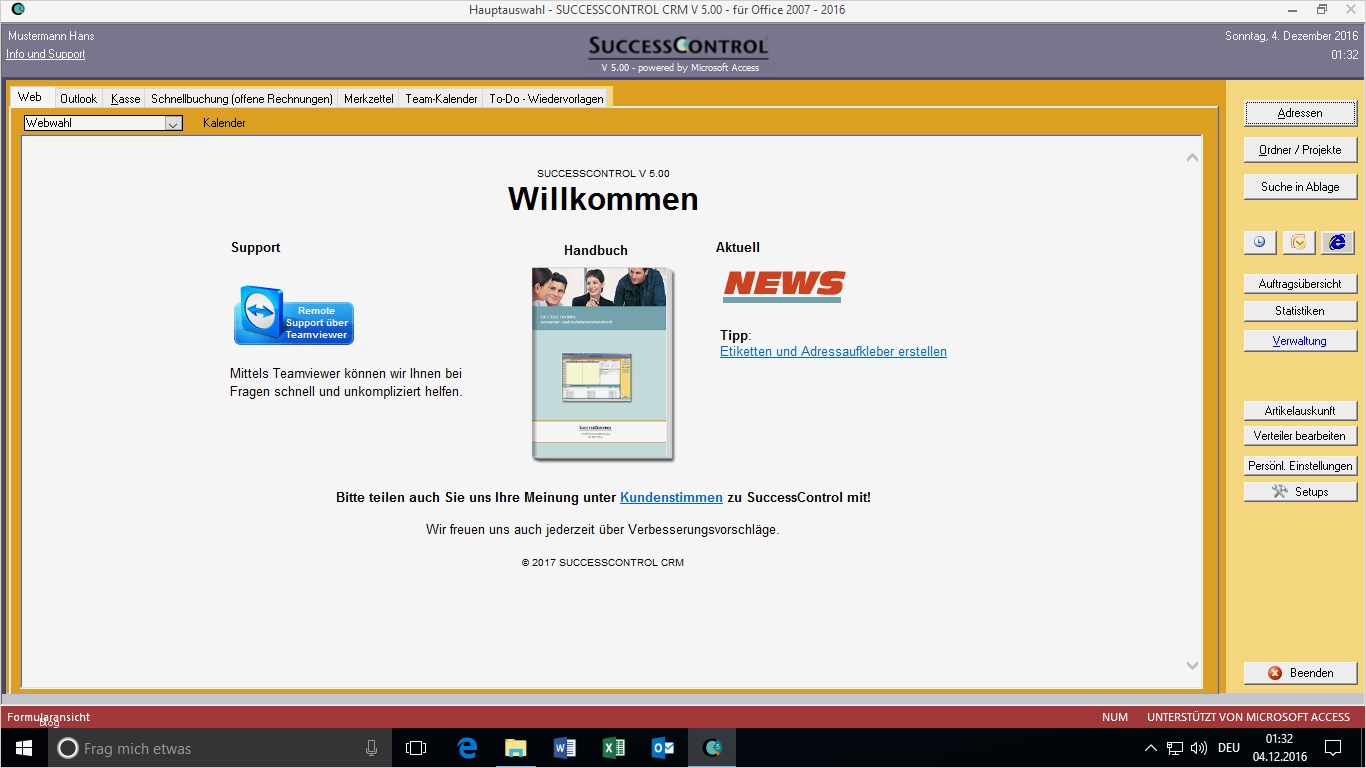Open Outlook from the taskbar
Screen dimensions: 1366x768
(x=663, y=748)
